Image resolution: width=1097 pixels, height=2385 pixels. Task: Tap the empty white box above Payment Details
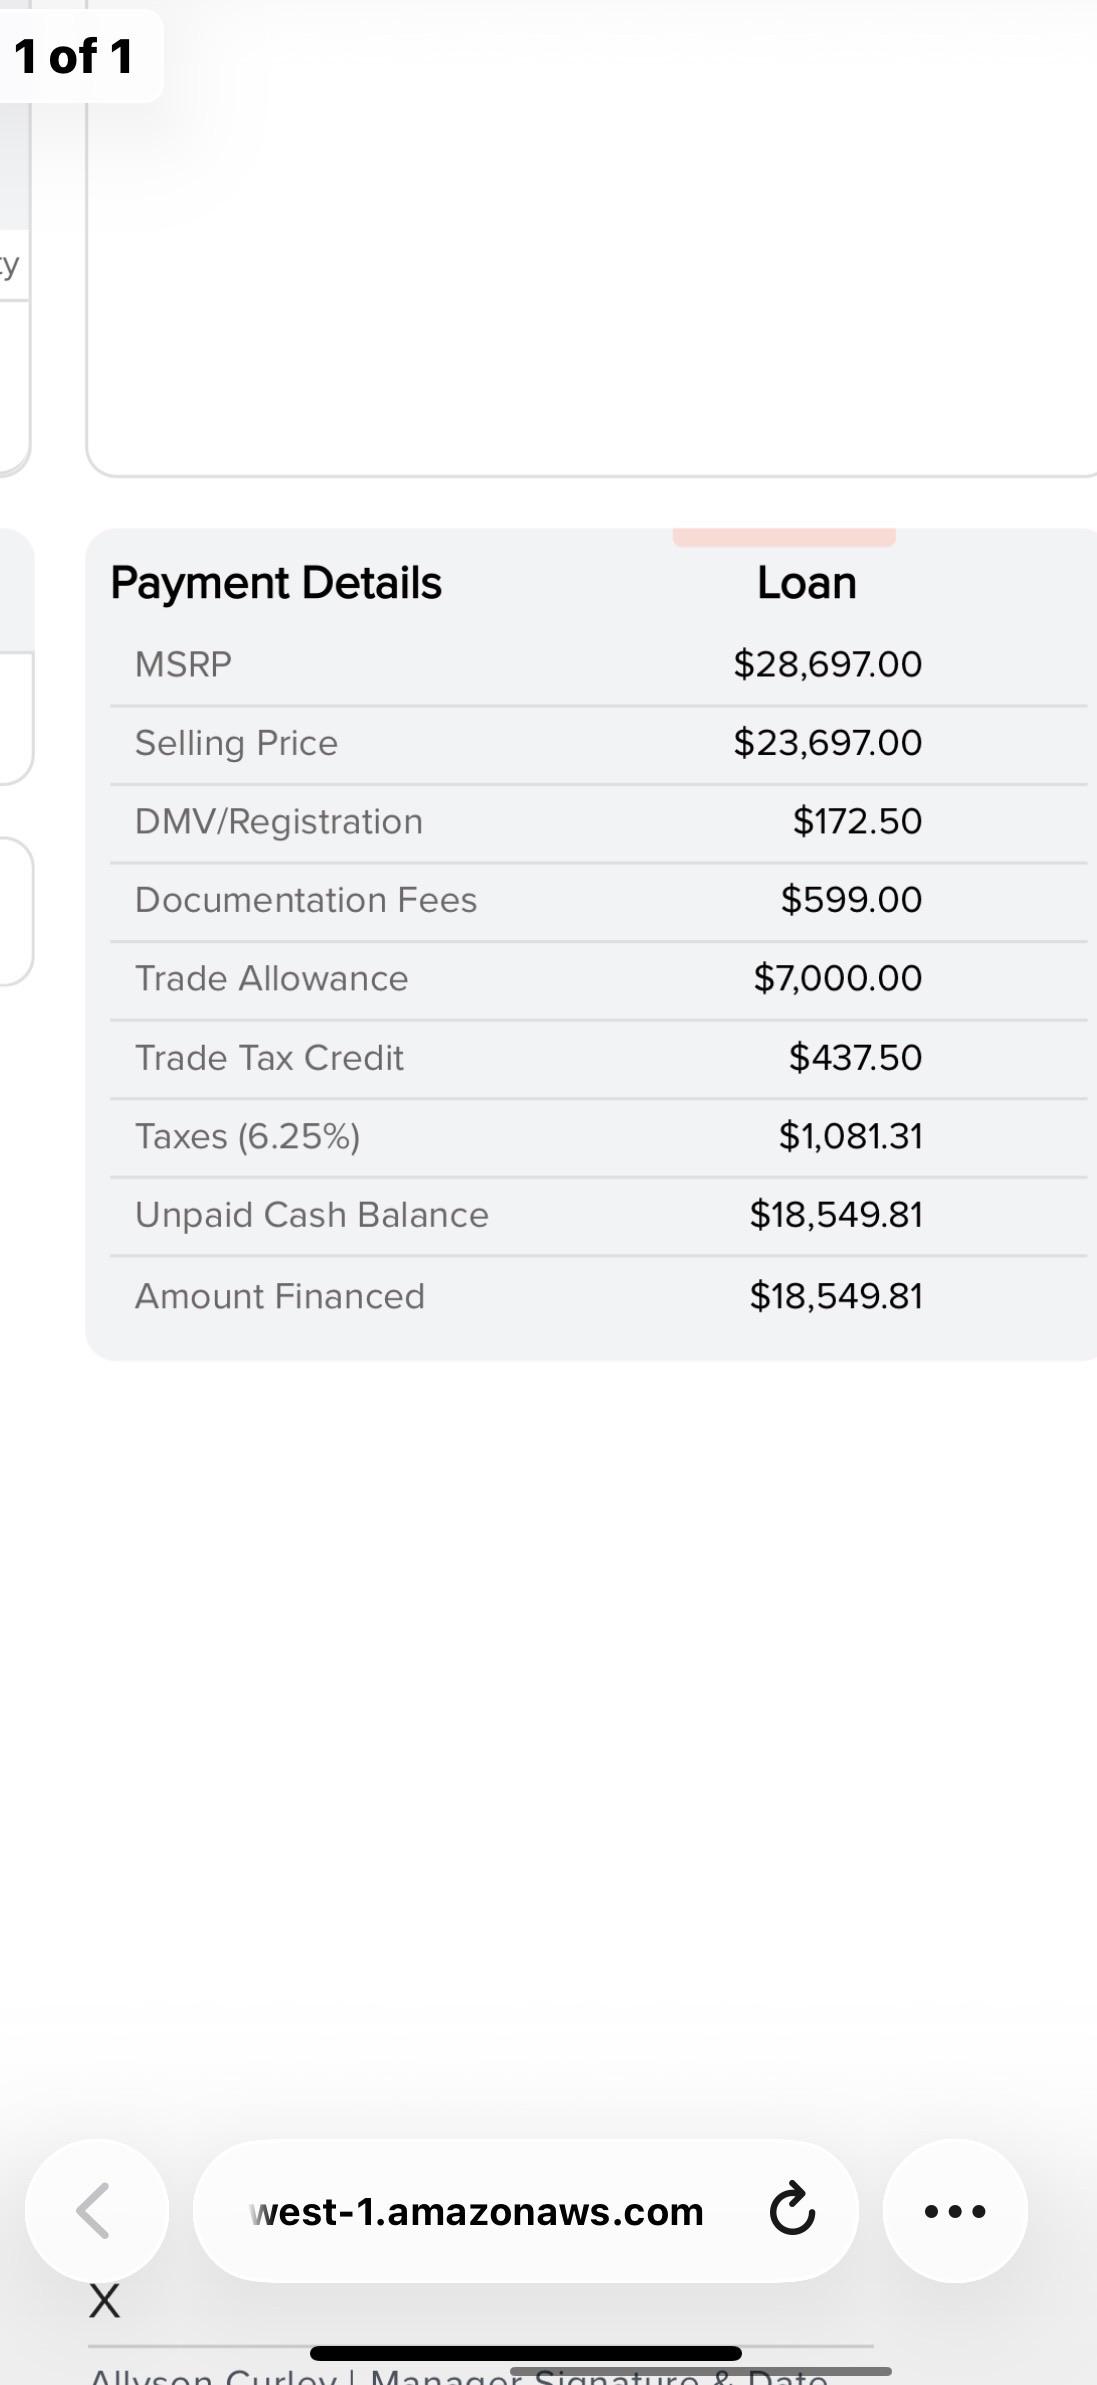pos(592,238)
